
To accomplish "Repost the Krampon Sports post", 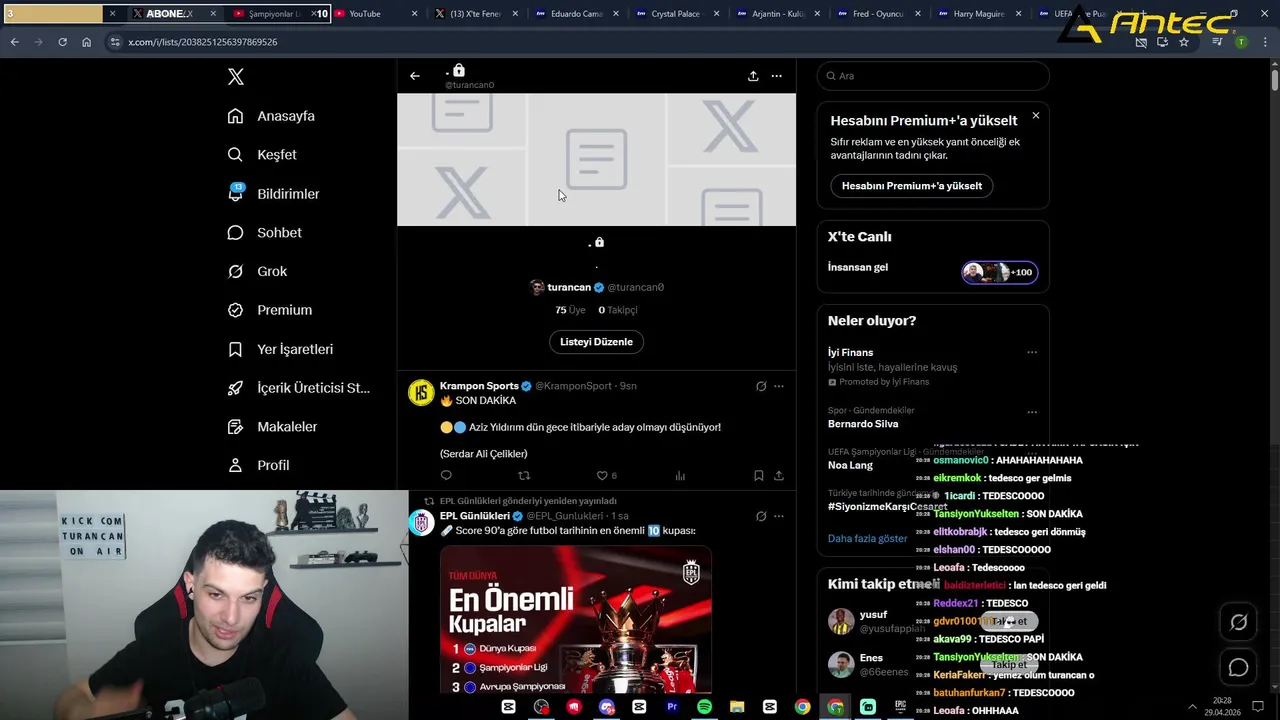I will [x=524, y=476].
